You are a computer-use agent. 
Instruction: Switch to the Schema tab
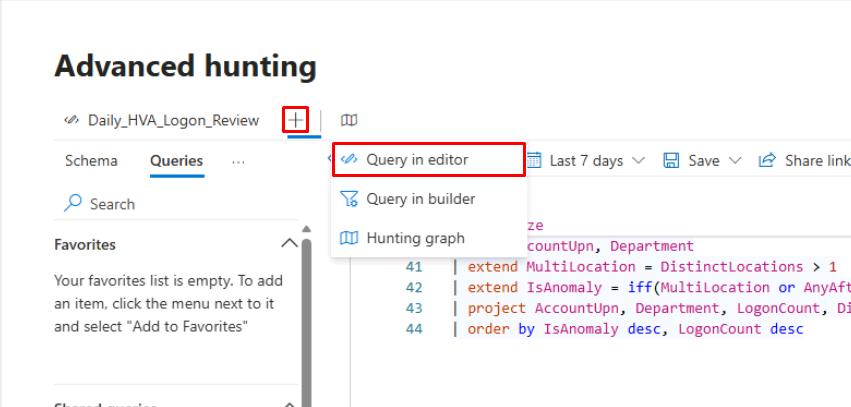tap(91, 161)
